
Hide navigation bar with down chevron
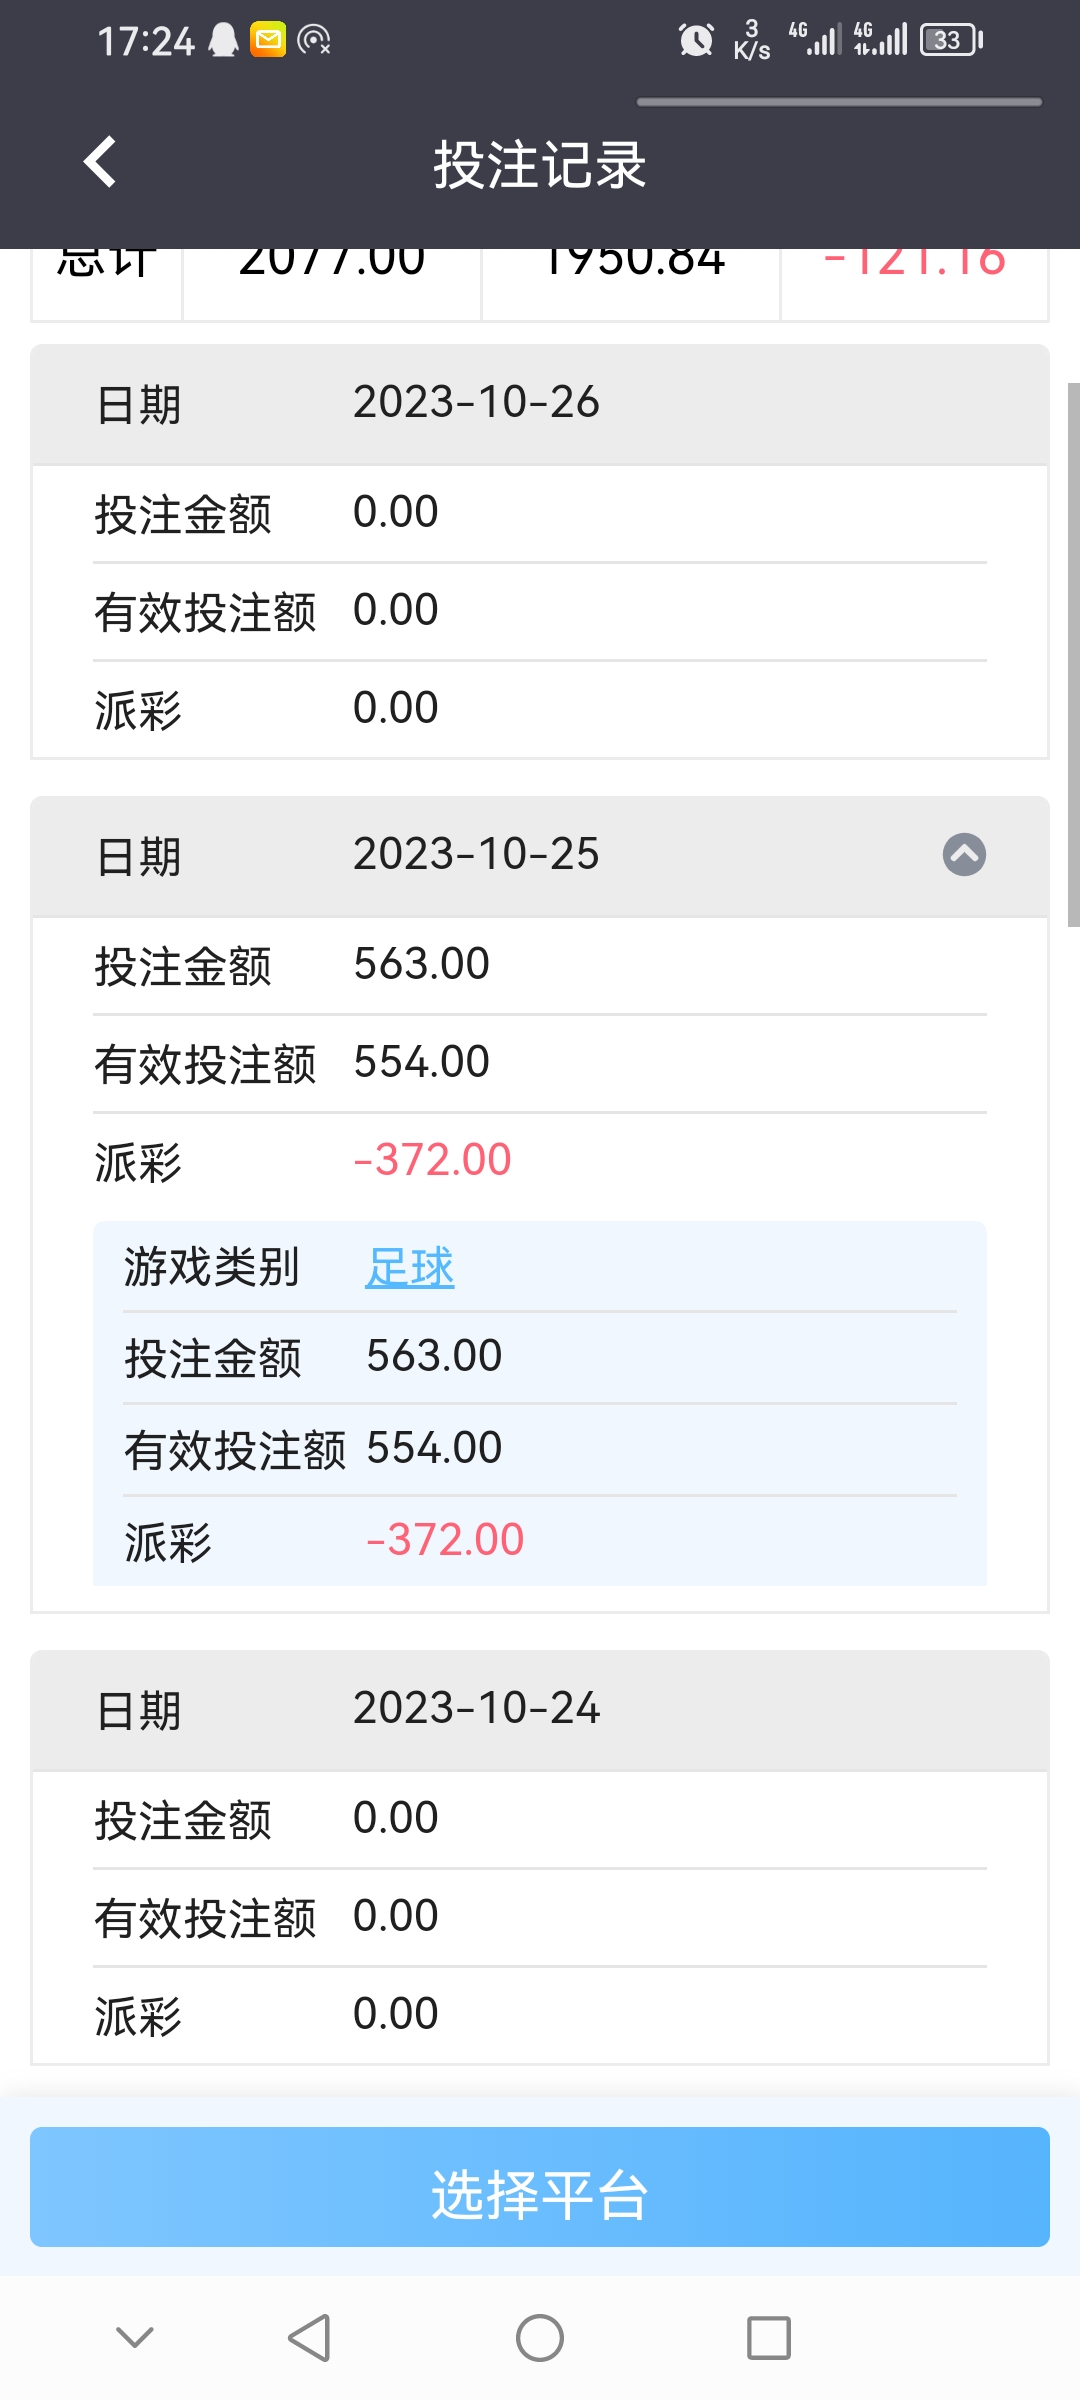(x=135, y=2338)
